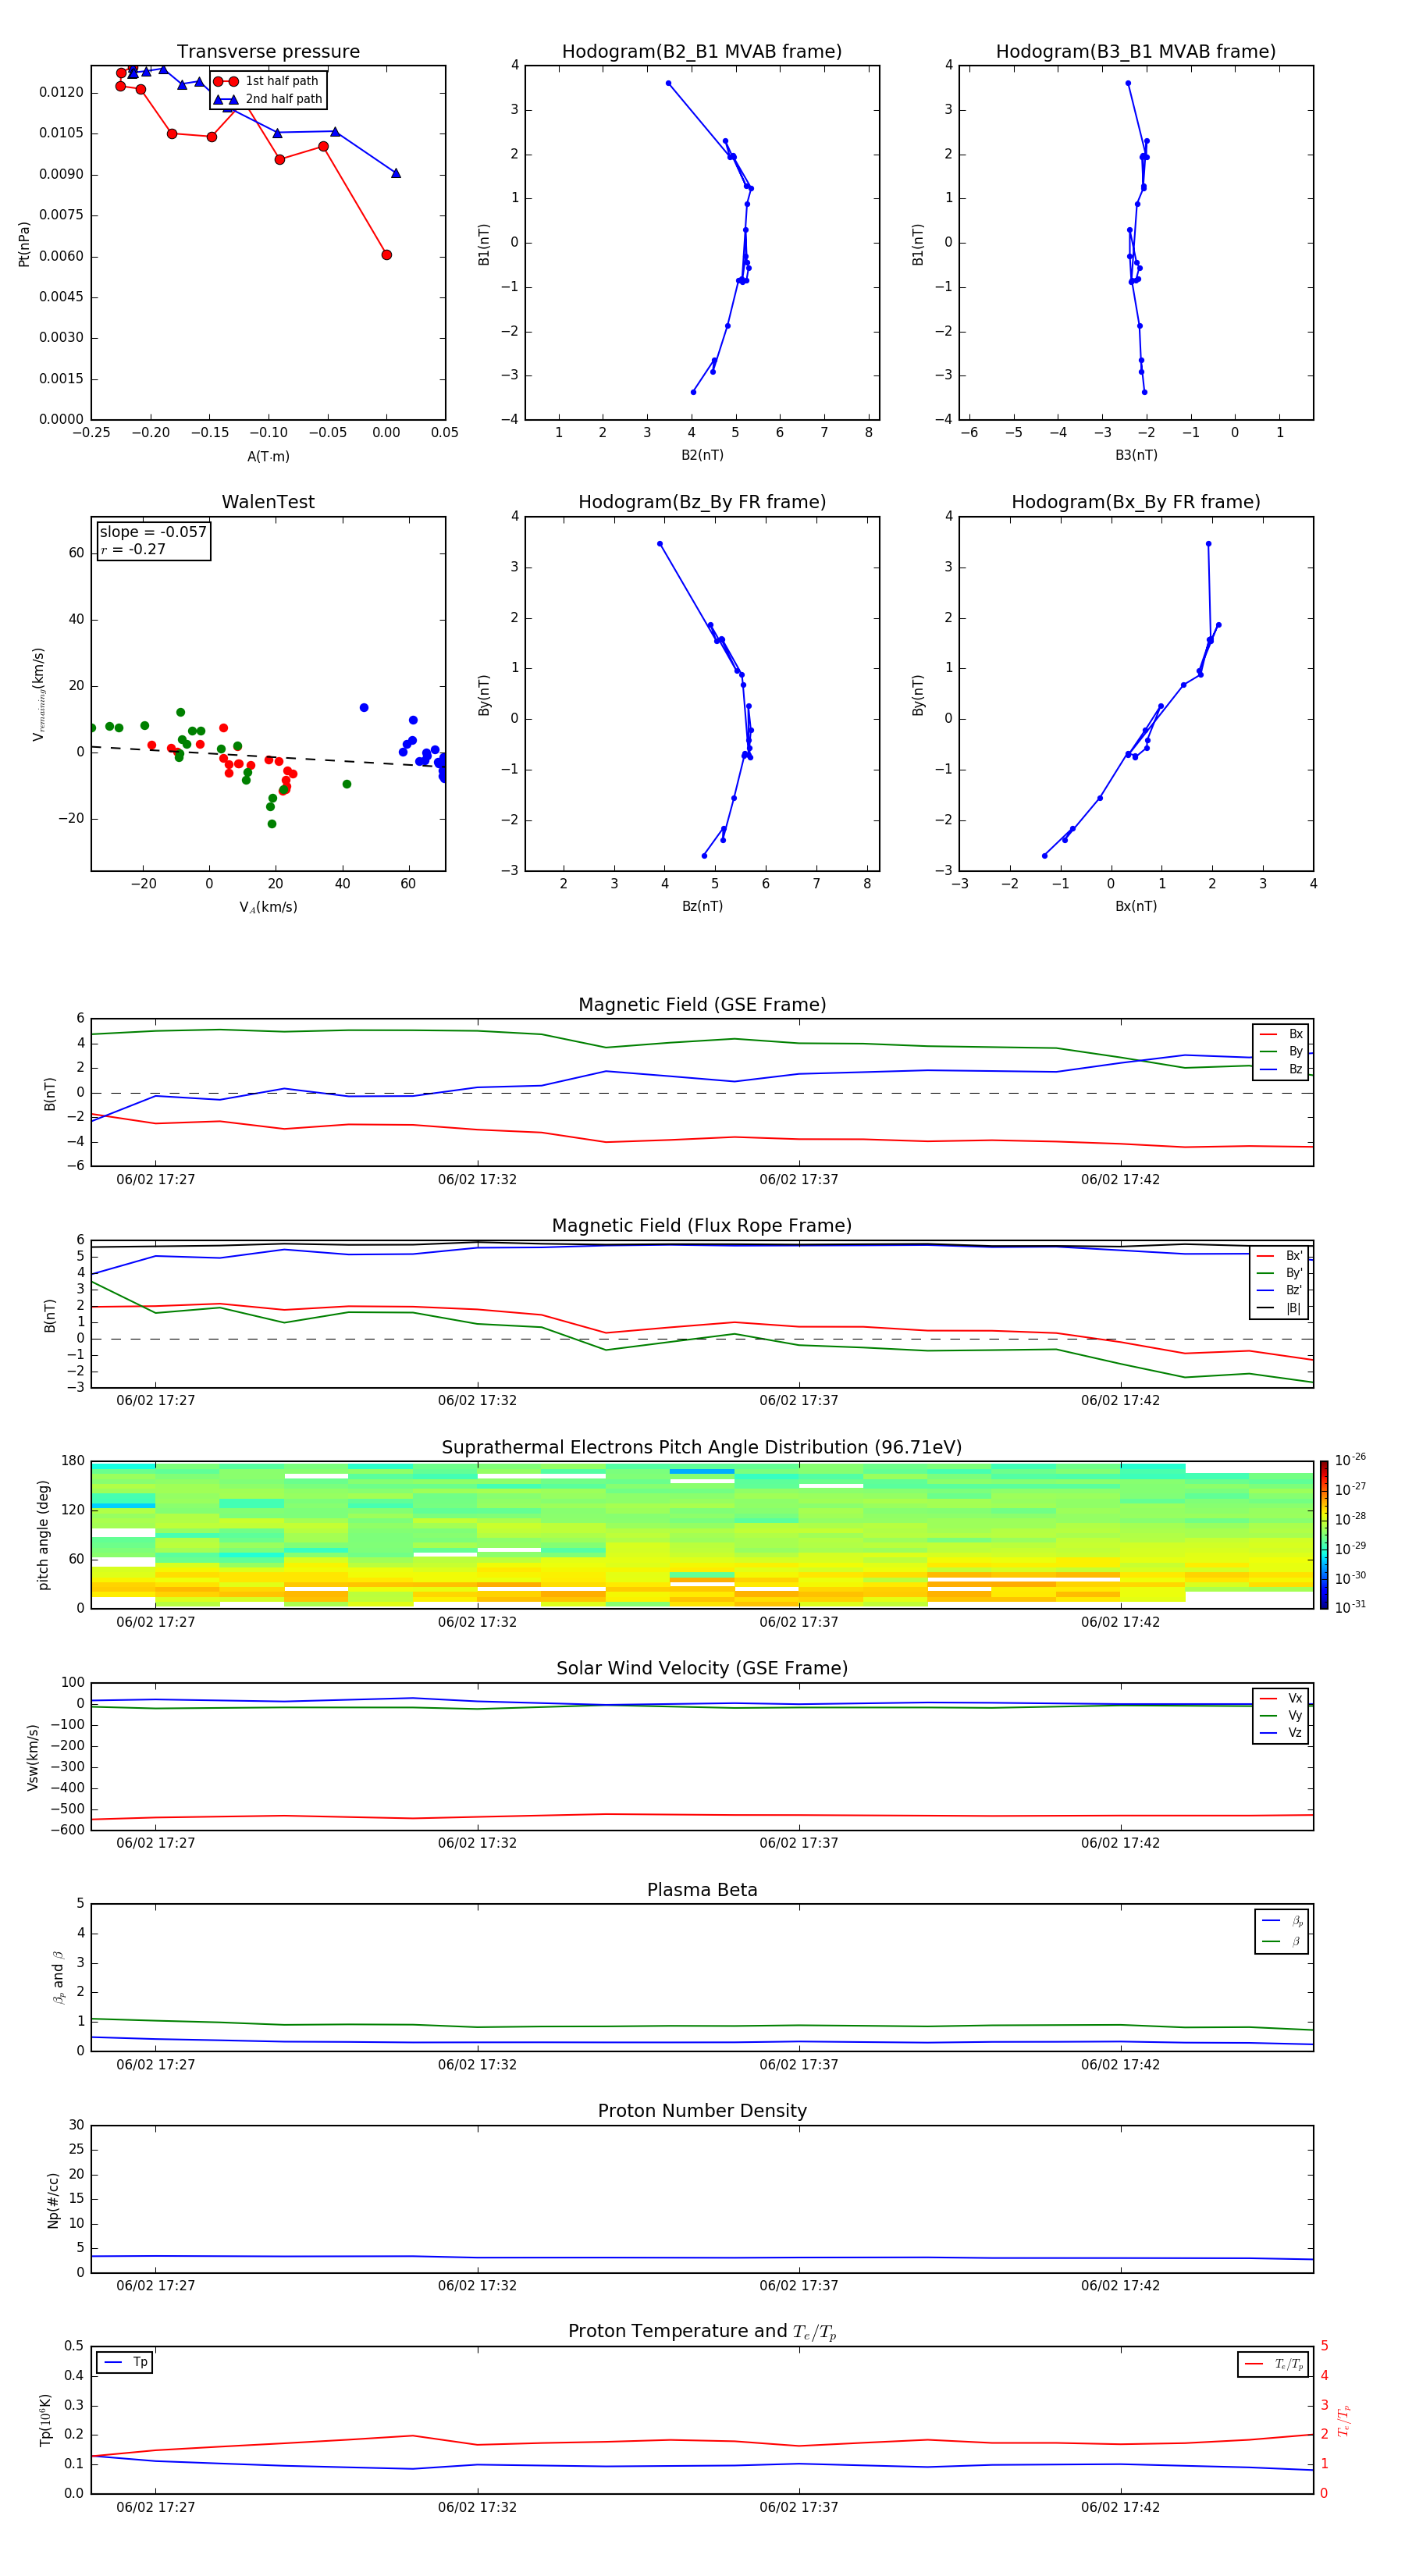This screenshot has width=1405, height=2576.
Task: Click the "Solar Wind Velocity (GSE Frame)" title
Action: [702, 1669]
